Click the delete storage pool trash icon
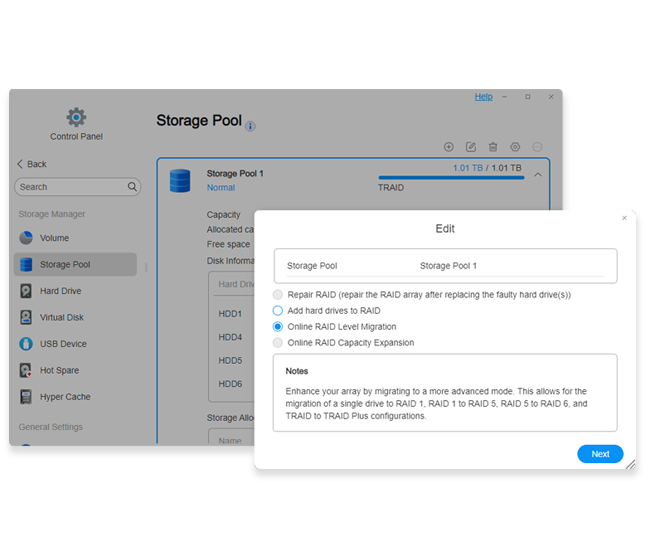The width and height of the screenshot is (648, 550). (x=493, y=147)
